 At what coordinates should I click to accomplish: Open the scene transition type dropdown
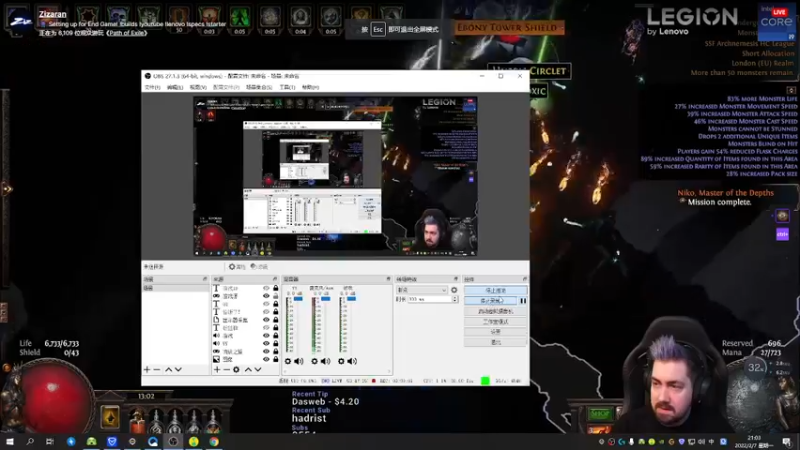(421, 290)
